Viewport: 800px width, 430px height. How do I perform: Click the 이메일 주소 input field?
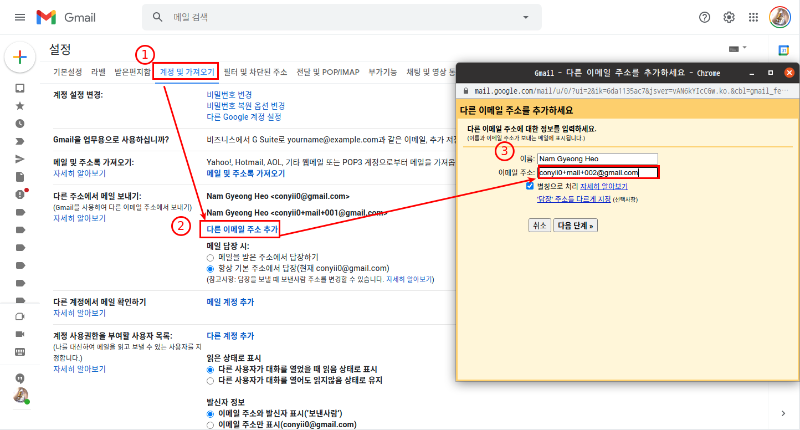[x=598, y=172]
